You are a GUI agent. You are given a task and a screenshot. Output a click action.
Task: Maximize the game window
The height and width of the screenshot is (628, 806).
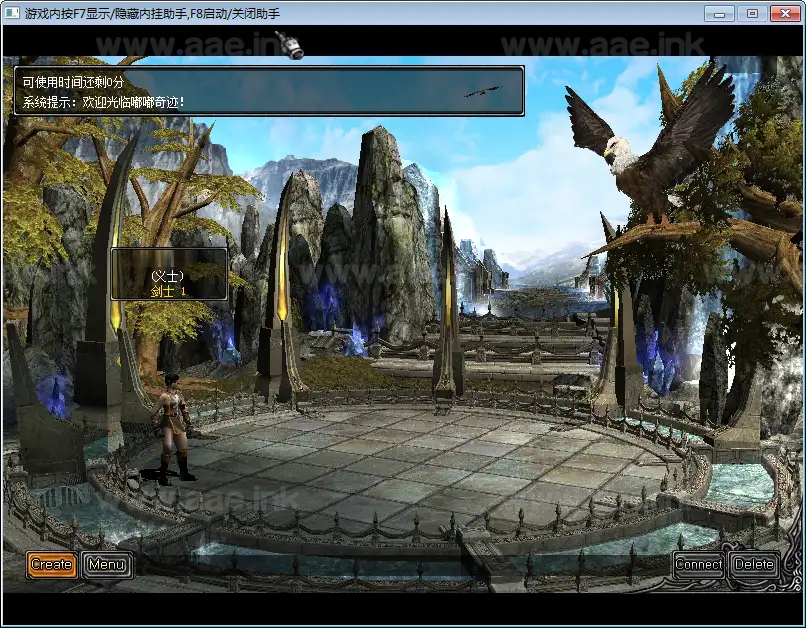[x=752, y=13]
